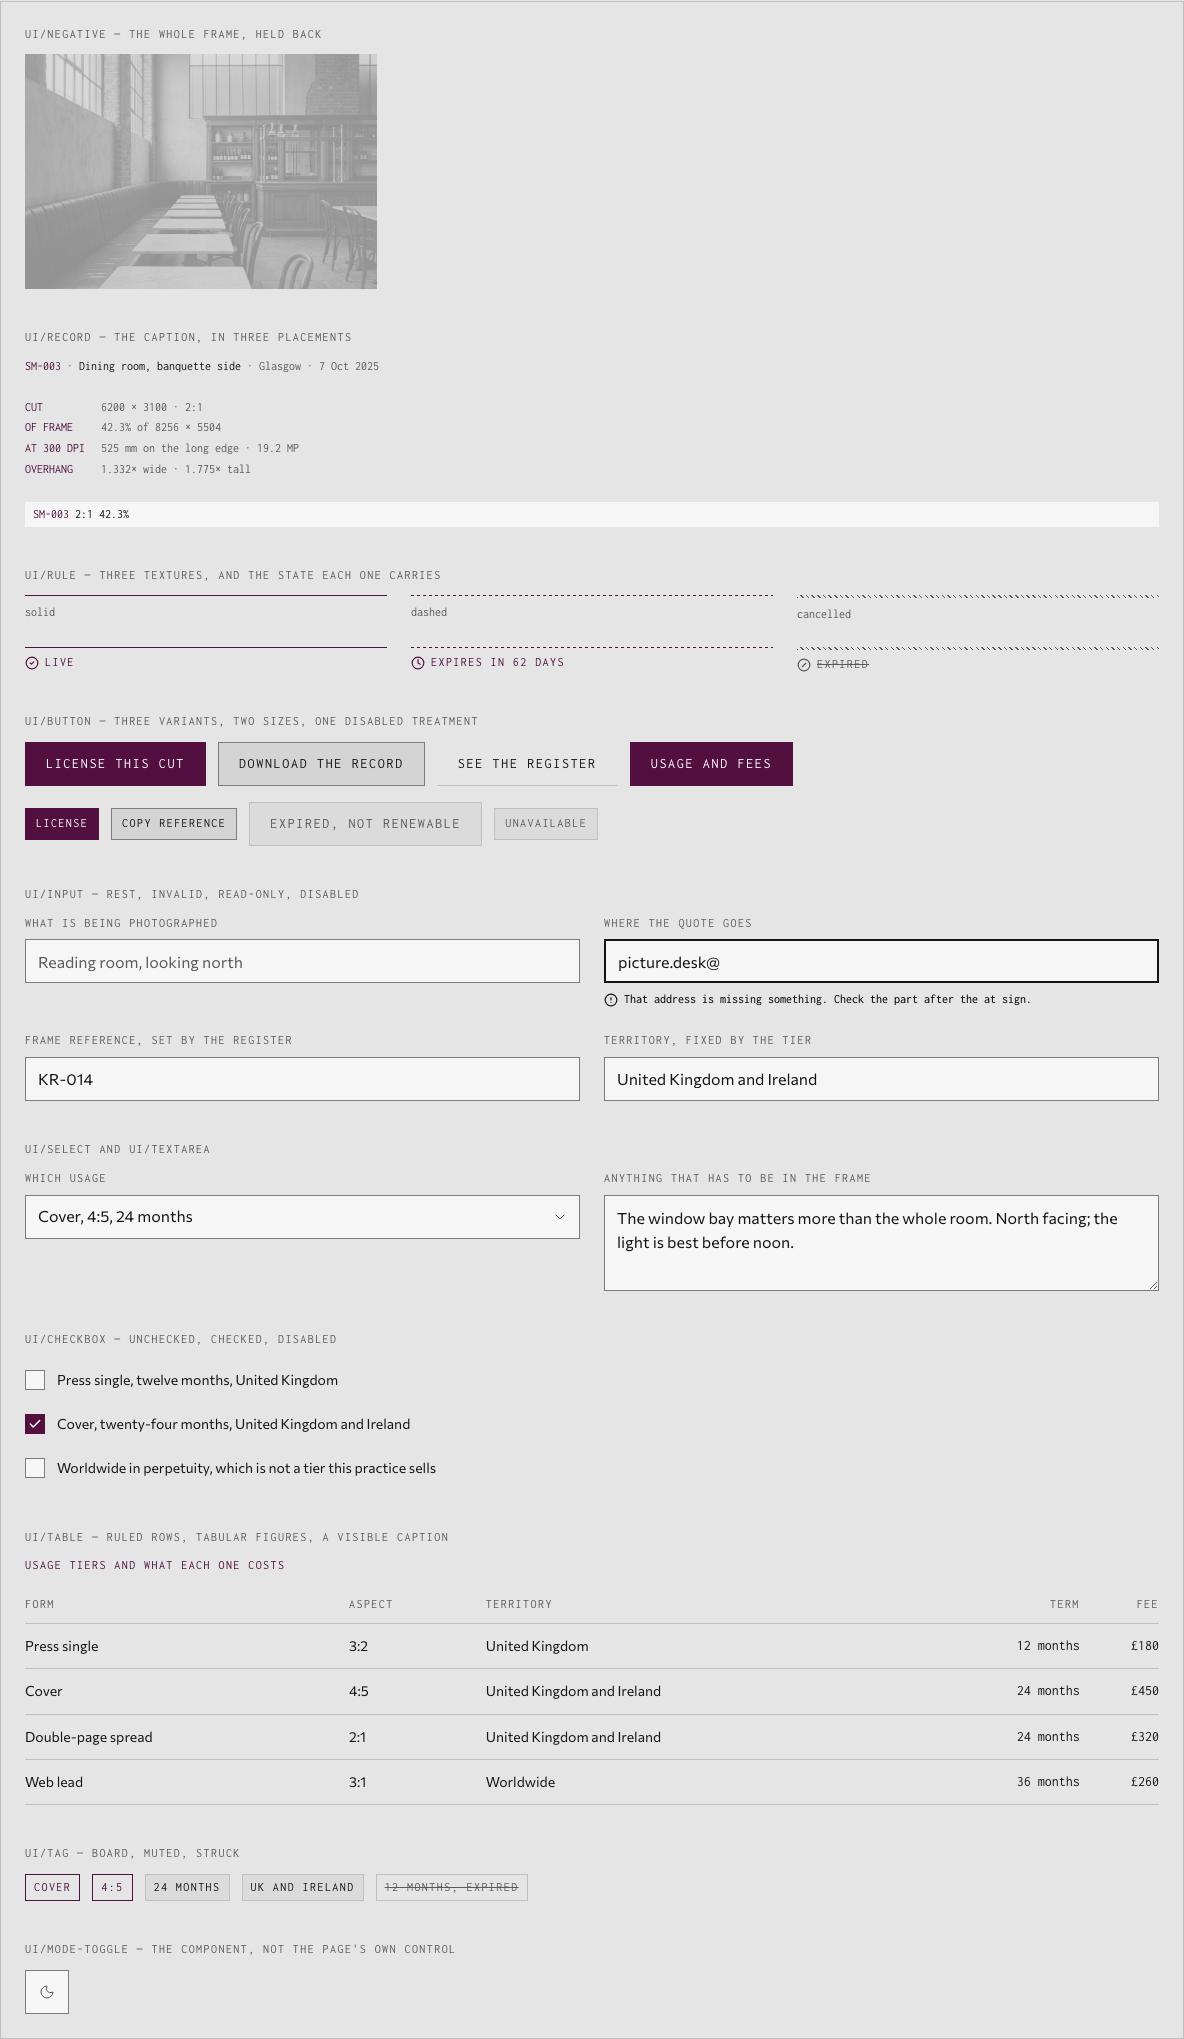
Task: Open the Which Usage dropdown
Action: (302, 1217)
